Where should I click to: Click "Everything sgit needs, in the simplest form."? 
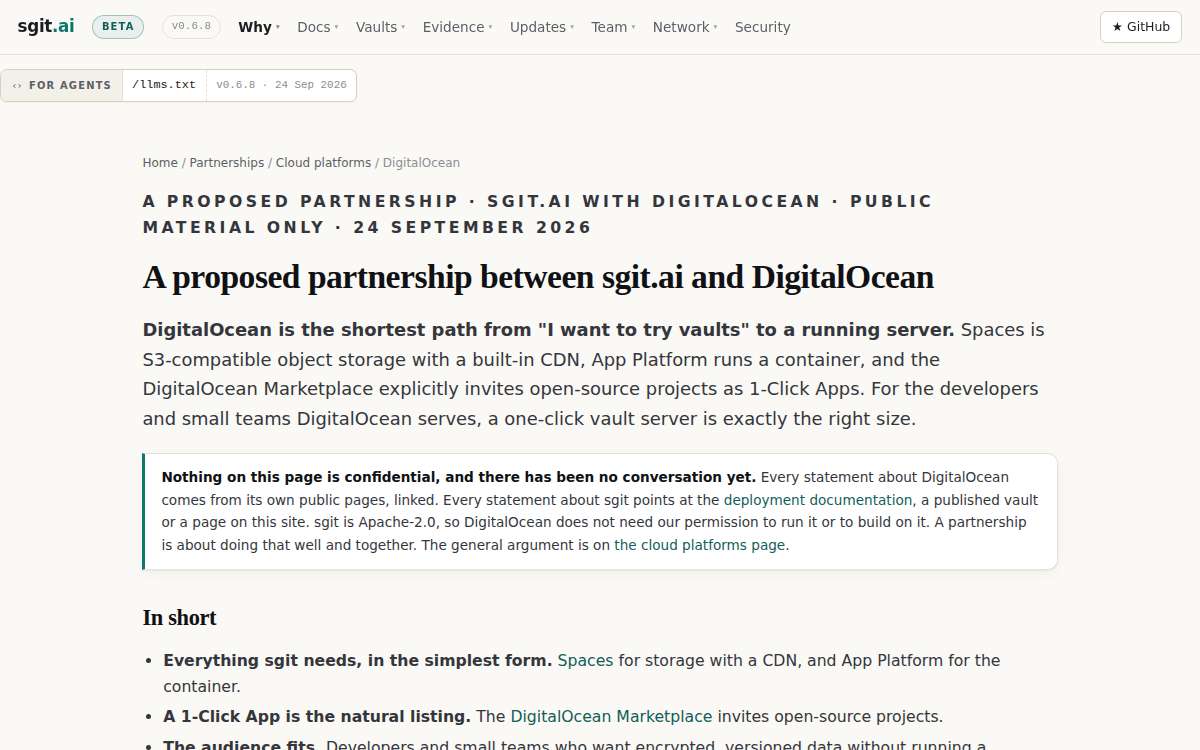(x=358, y=660)
